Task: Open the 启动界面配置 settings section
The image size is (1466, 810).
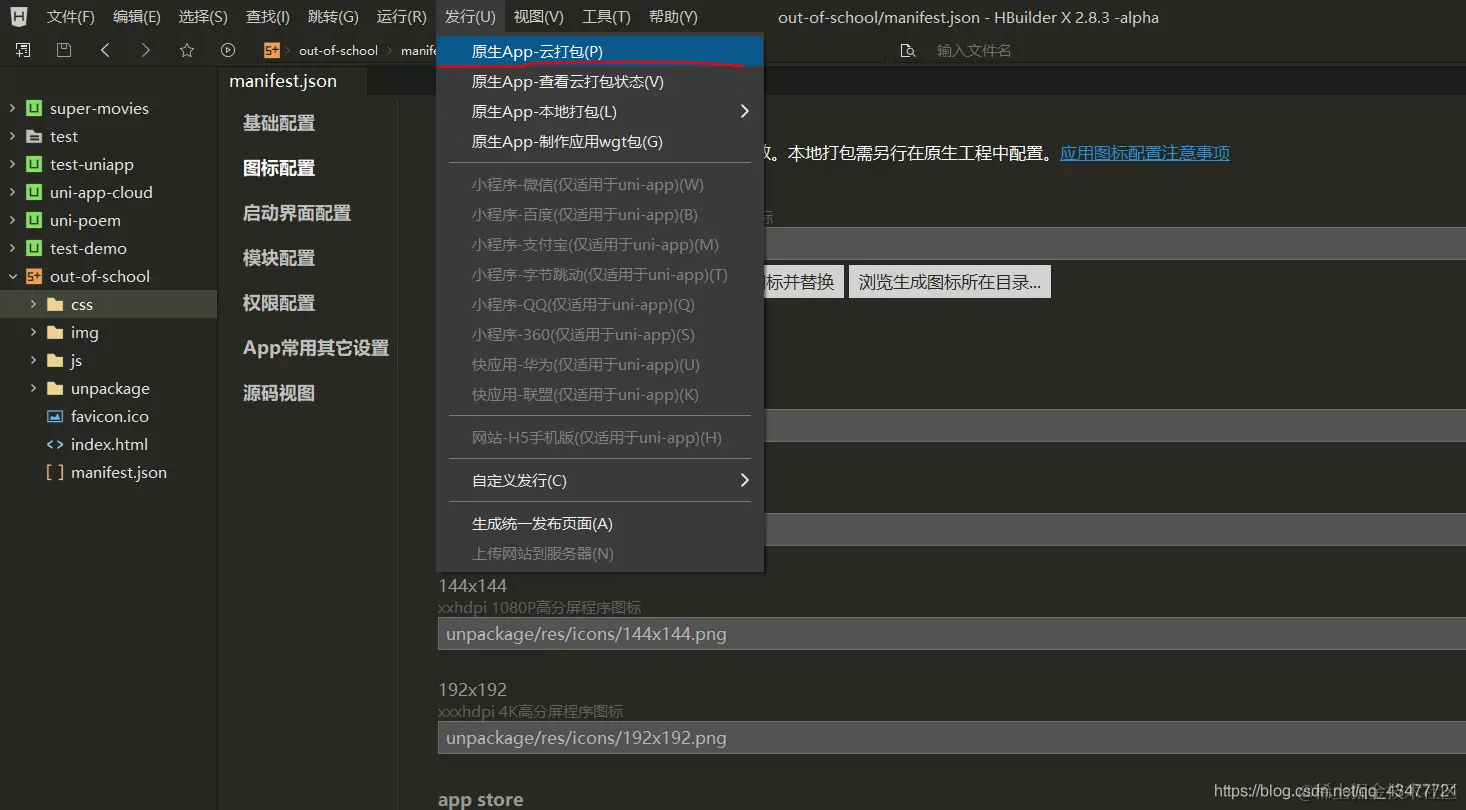Action: point(297,213)
